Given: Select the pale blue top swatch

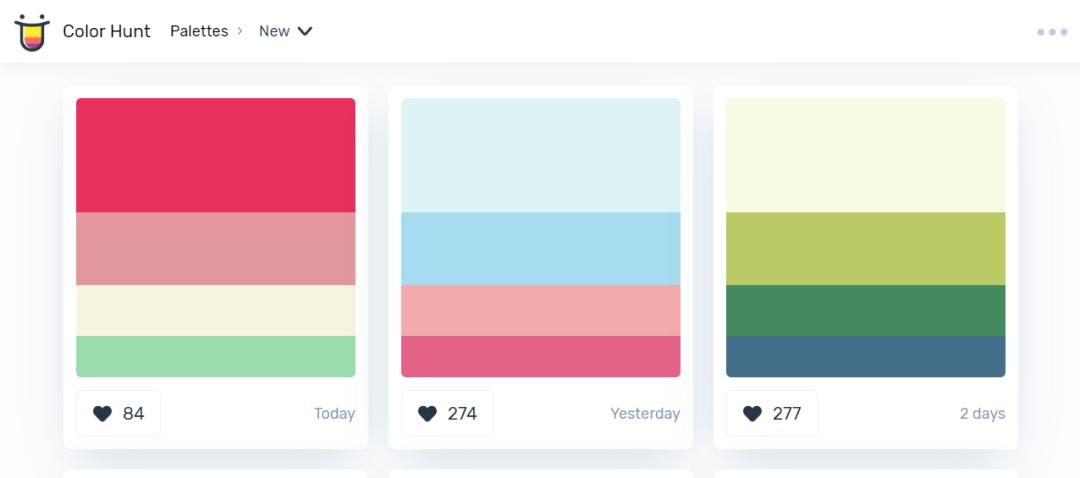Looking at the screenshot, I should tap(540, 155).
